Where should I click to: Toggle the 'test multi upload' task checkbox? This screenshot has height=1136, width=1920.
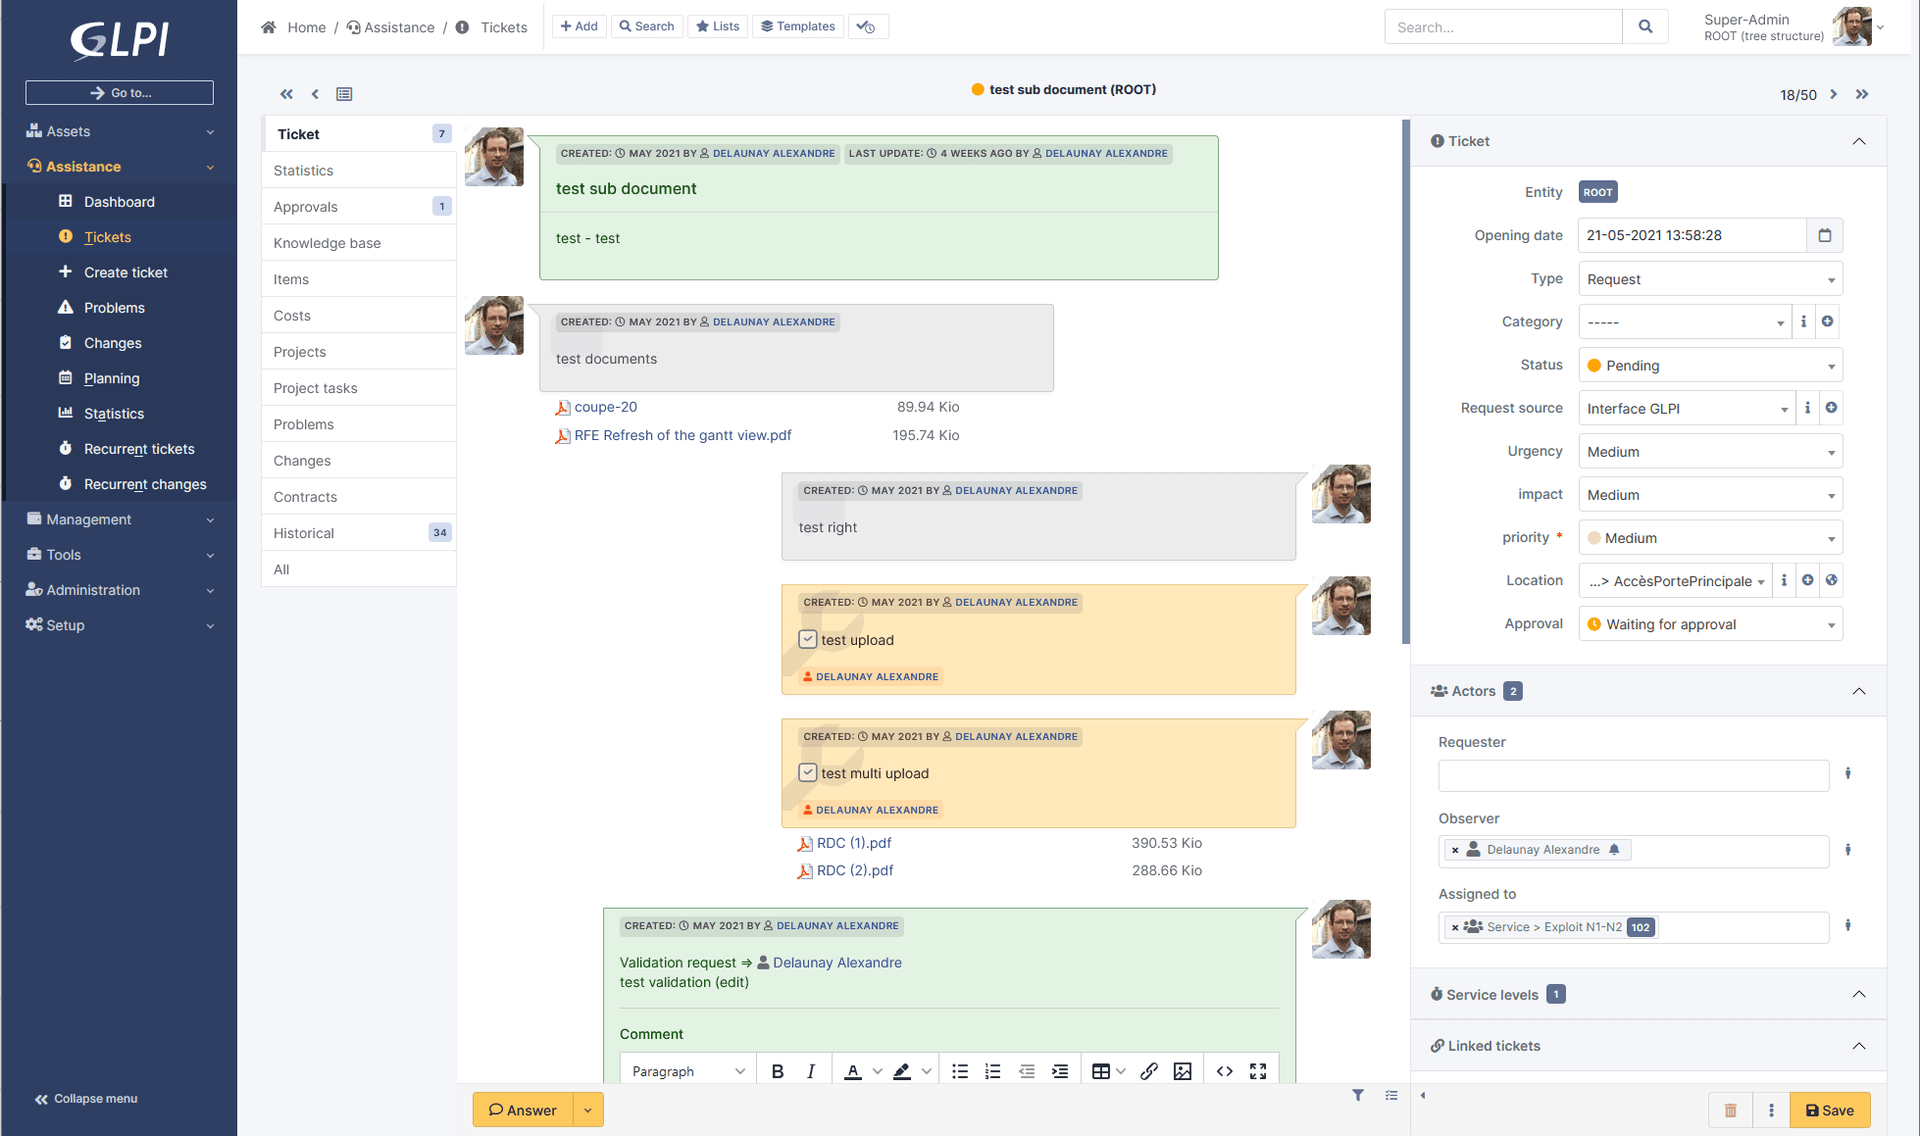click(807, 772)
